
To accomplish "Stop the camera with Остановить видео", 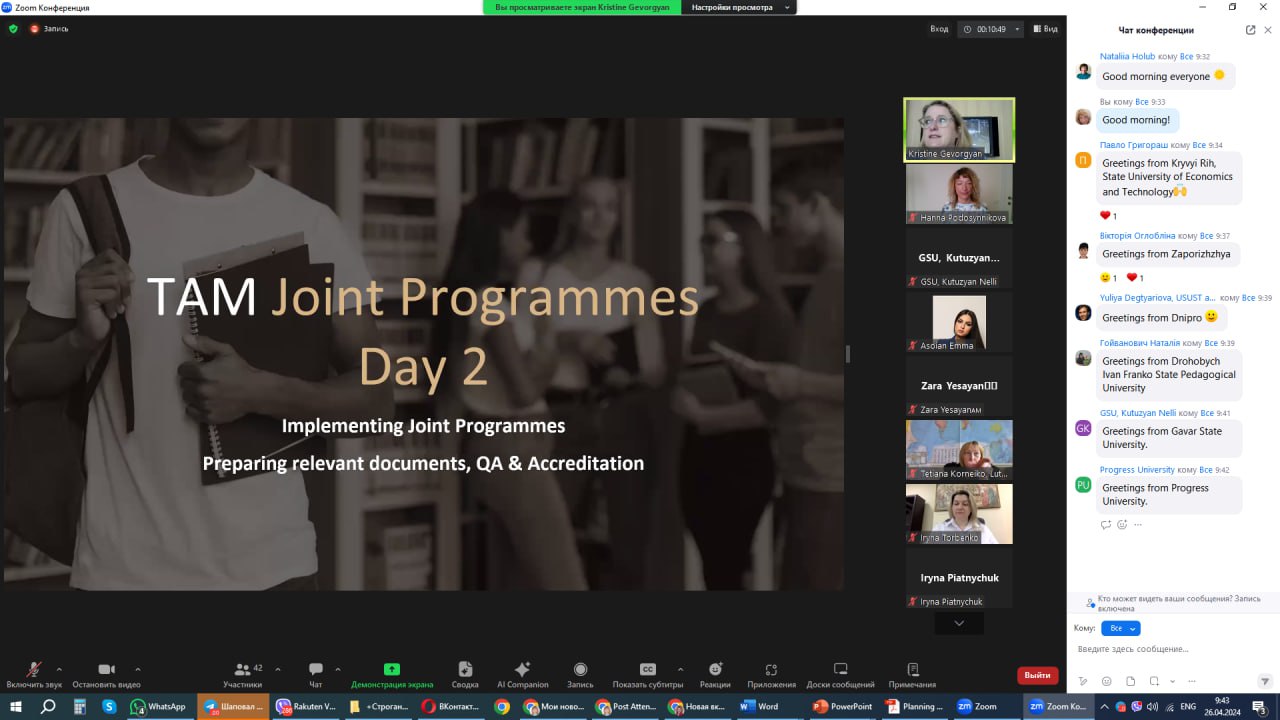I will click(x=107, y=670).
